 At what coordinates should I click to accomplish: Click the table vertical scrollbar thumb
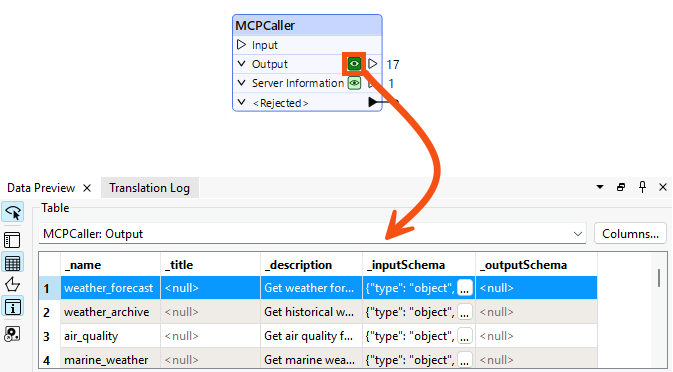coord(659,278)
